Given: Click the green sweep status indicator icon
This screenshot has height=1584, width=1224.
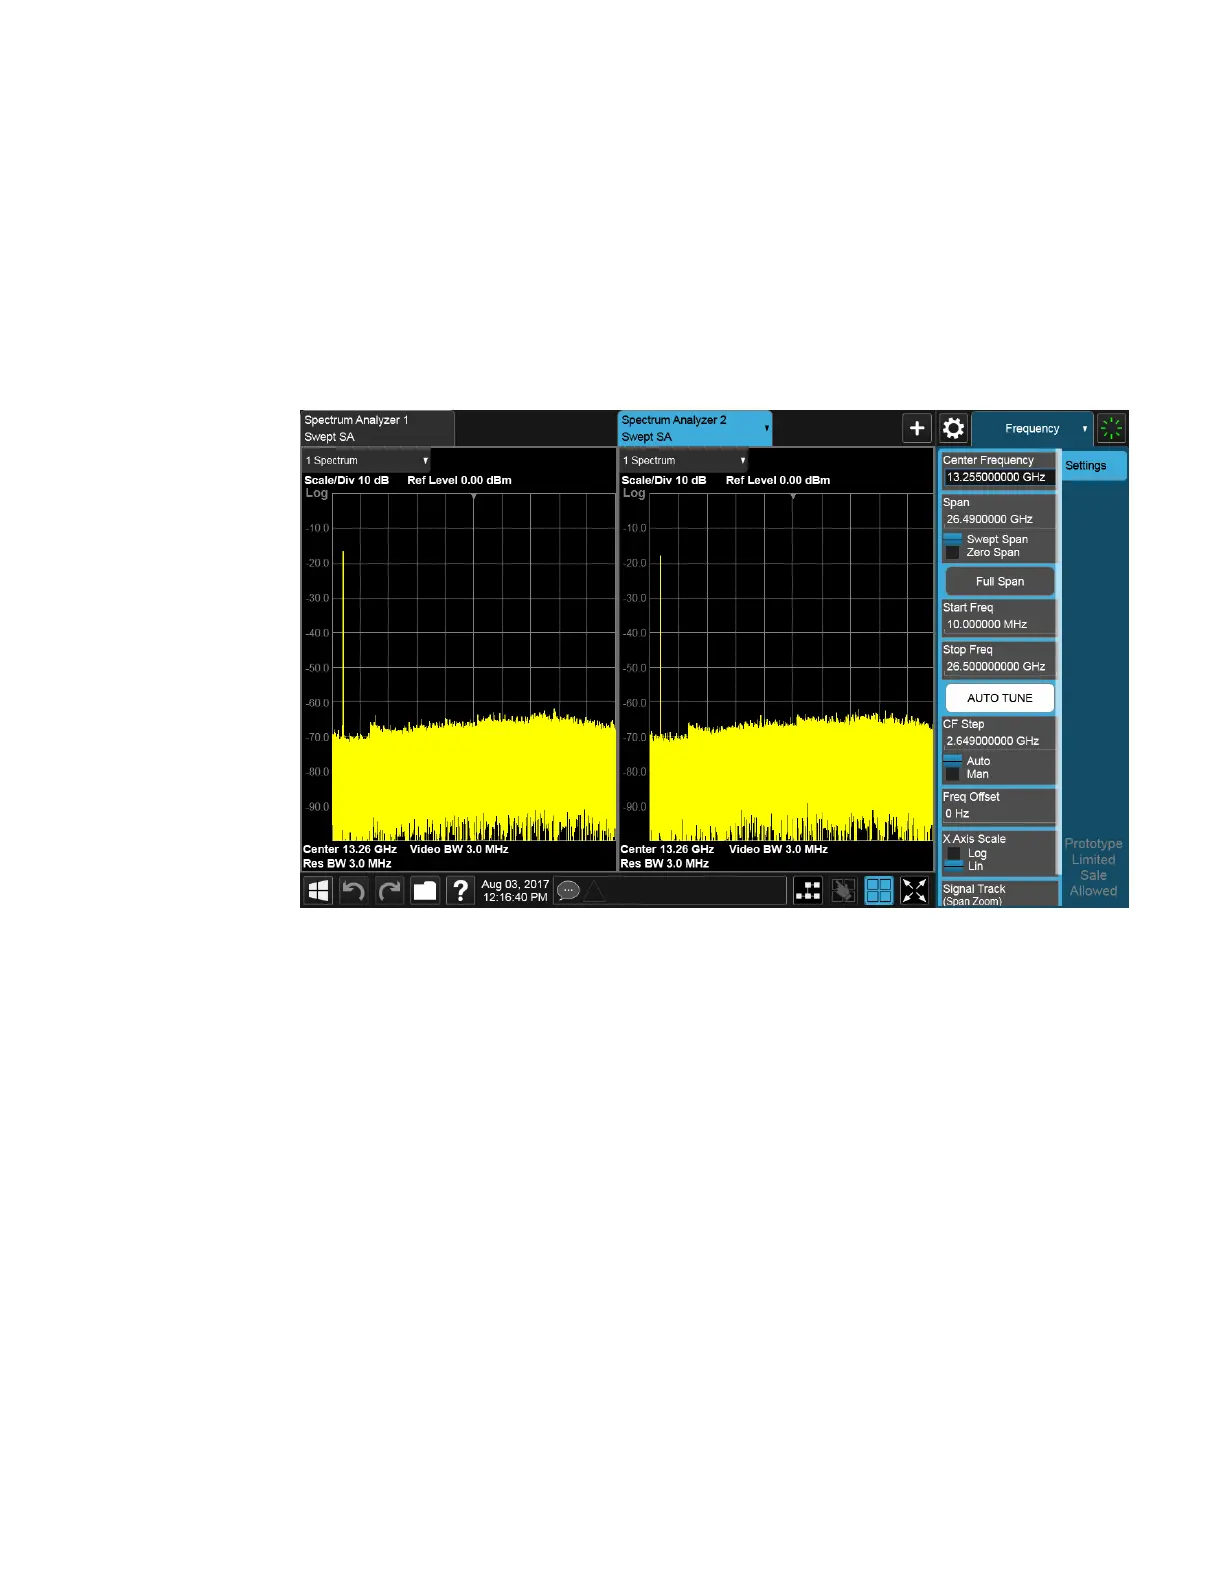Looking at the screenshot, I should point(1112,428).
